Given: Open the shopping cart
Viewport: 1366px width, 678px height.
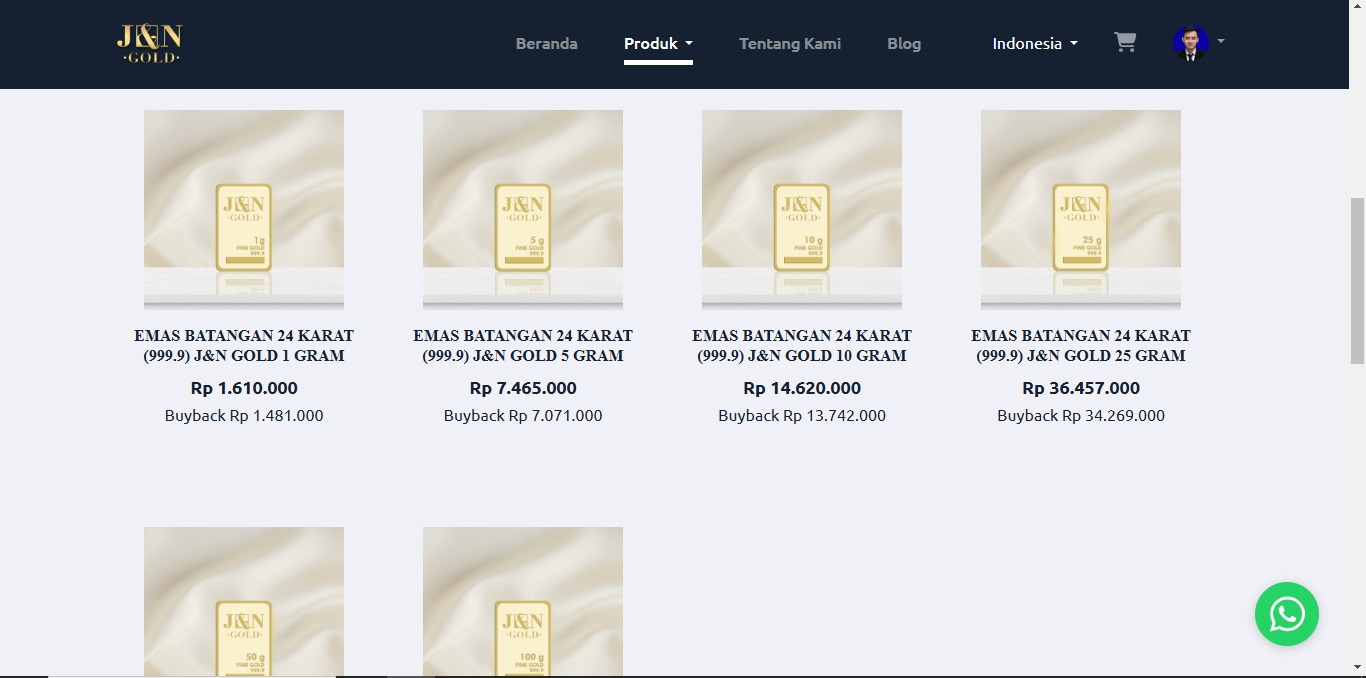Looking at the screenshot, I should [1125, 43].
